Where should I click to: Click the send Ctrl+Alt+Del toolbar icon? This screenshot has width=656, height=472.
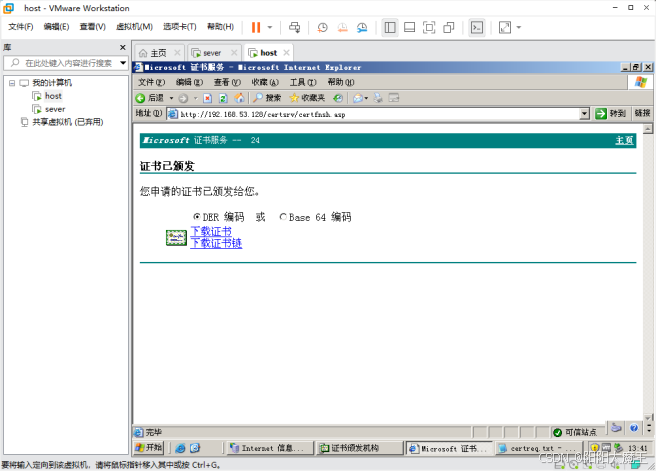[295, 28]
